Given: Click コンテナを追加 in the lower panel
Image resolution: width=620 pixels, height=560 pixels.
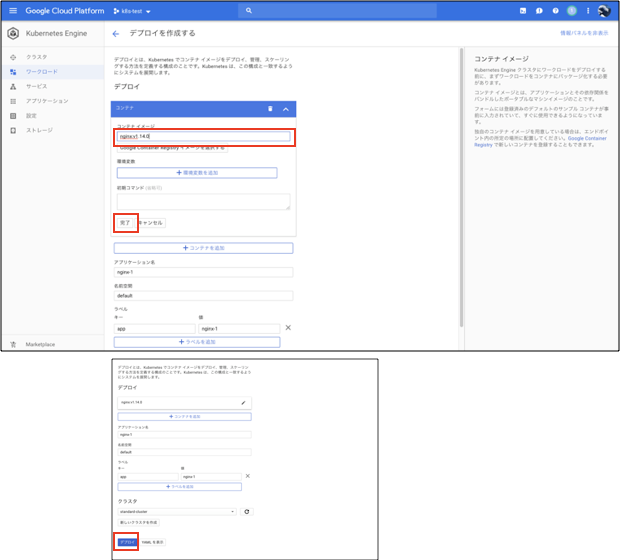Looking at the screenshot, I should tap(184, 416).
